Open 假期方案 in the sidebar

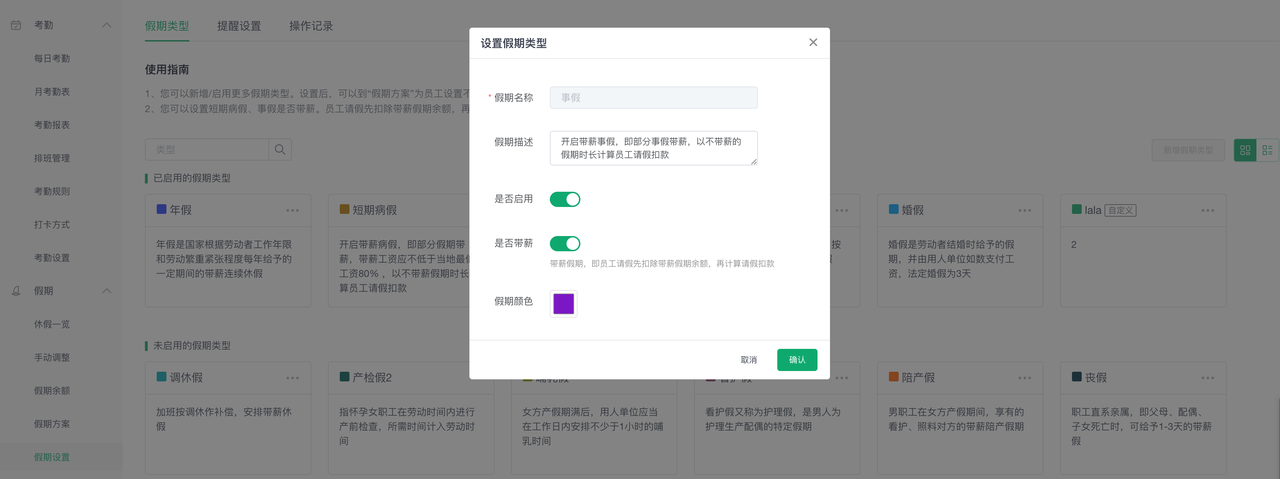tap(52, 424)
